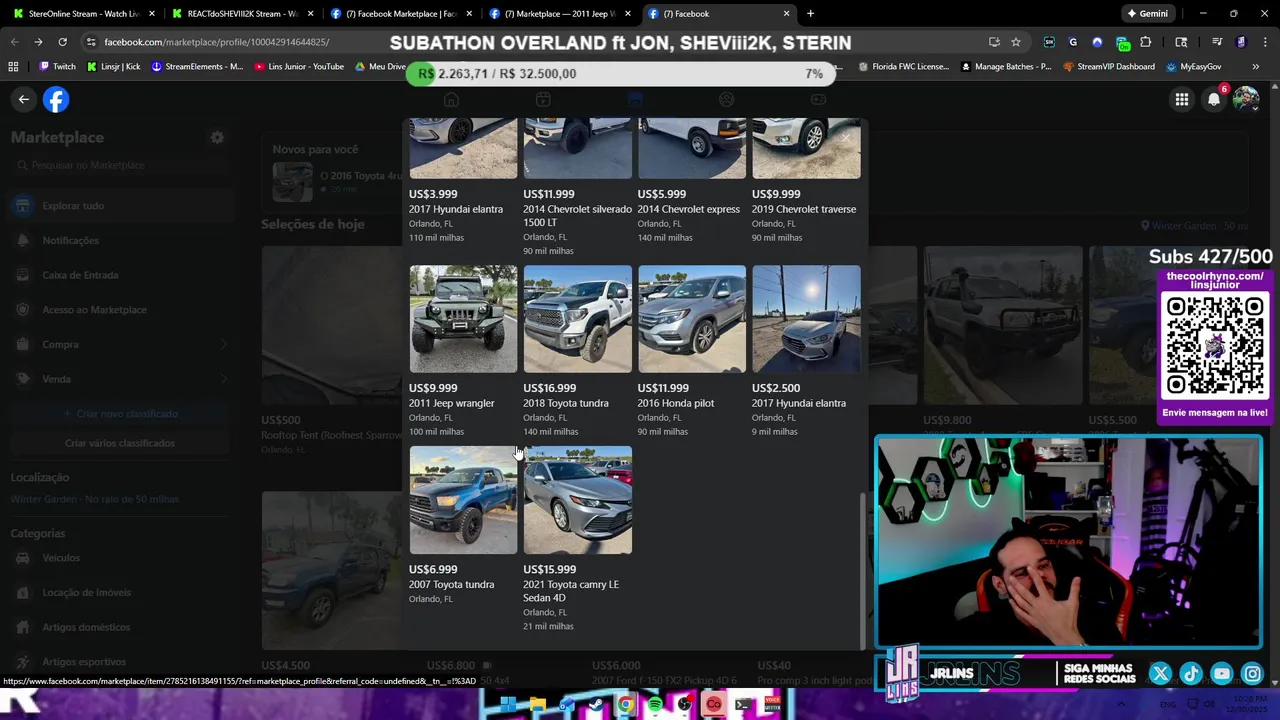
Task: Open Lins Junior - YouTube bookmark
Action: [299, 67]
